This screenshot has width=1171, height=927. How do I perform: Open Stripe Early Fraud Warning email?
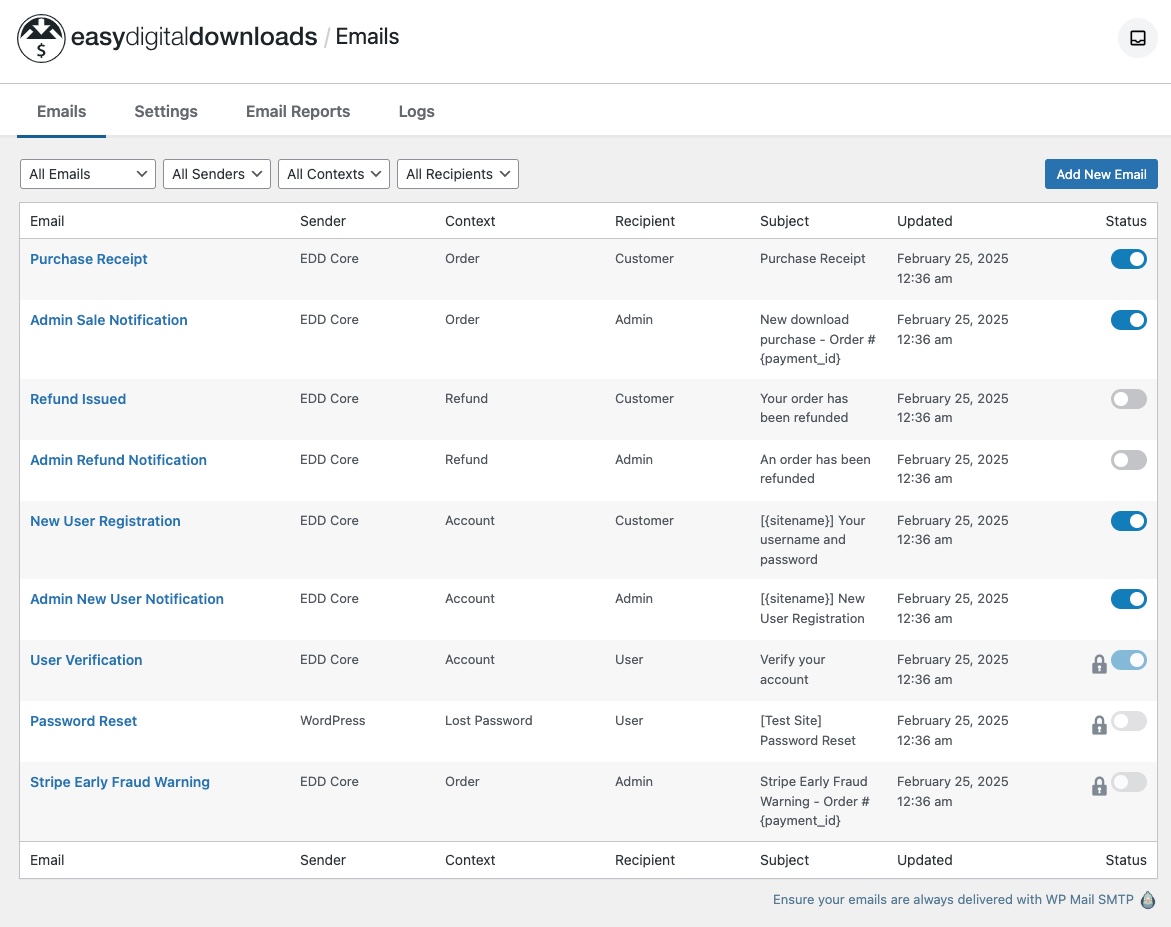119,782
